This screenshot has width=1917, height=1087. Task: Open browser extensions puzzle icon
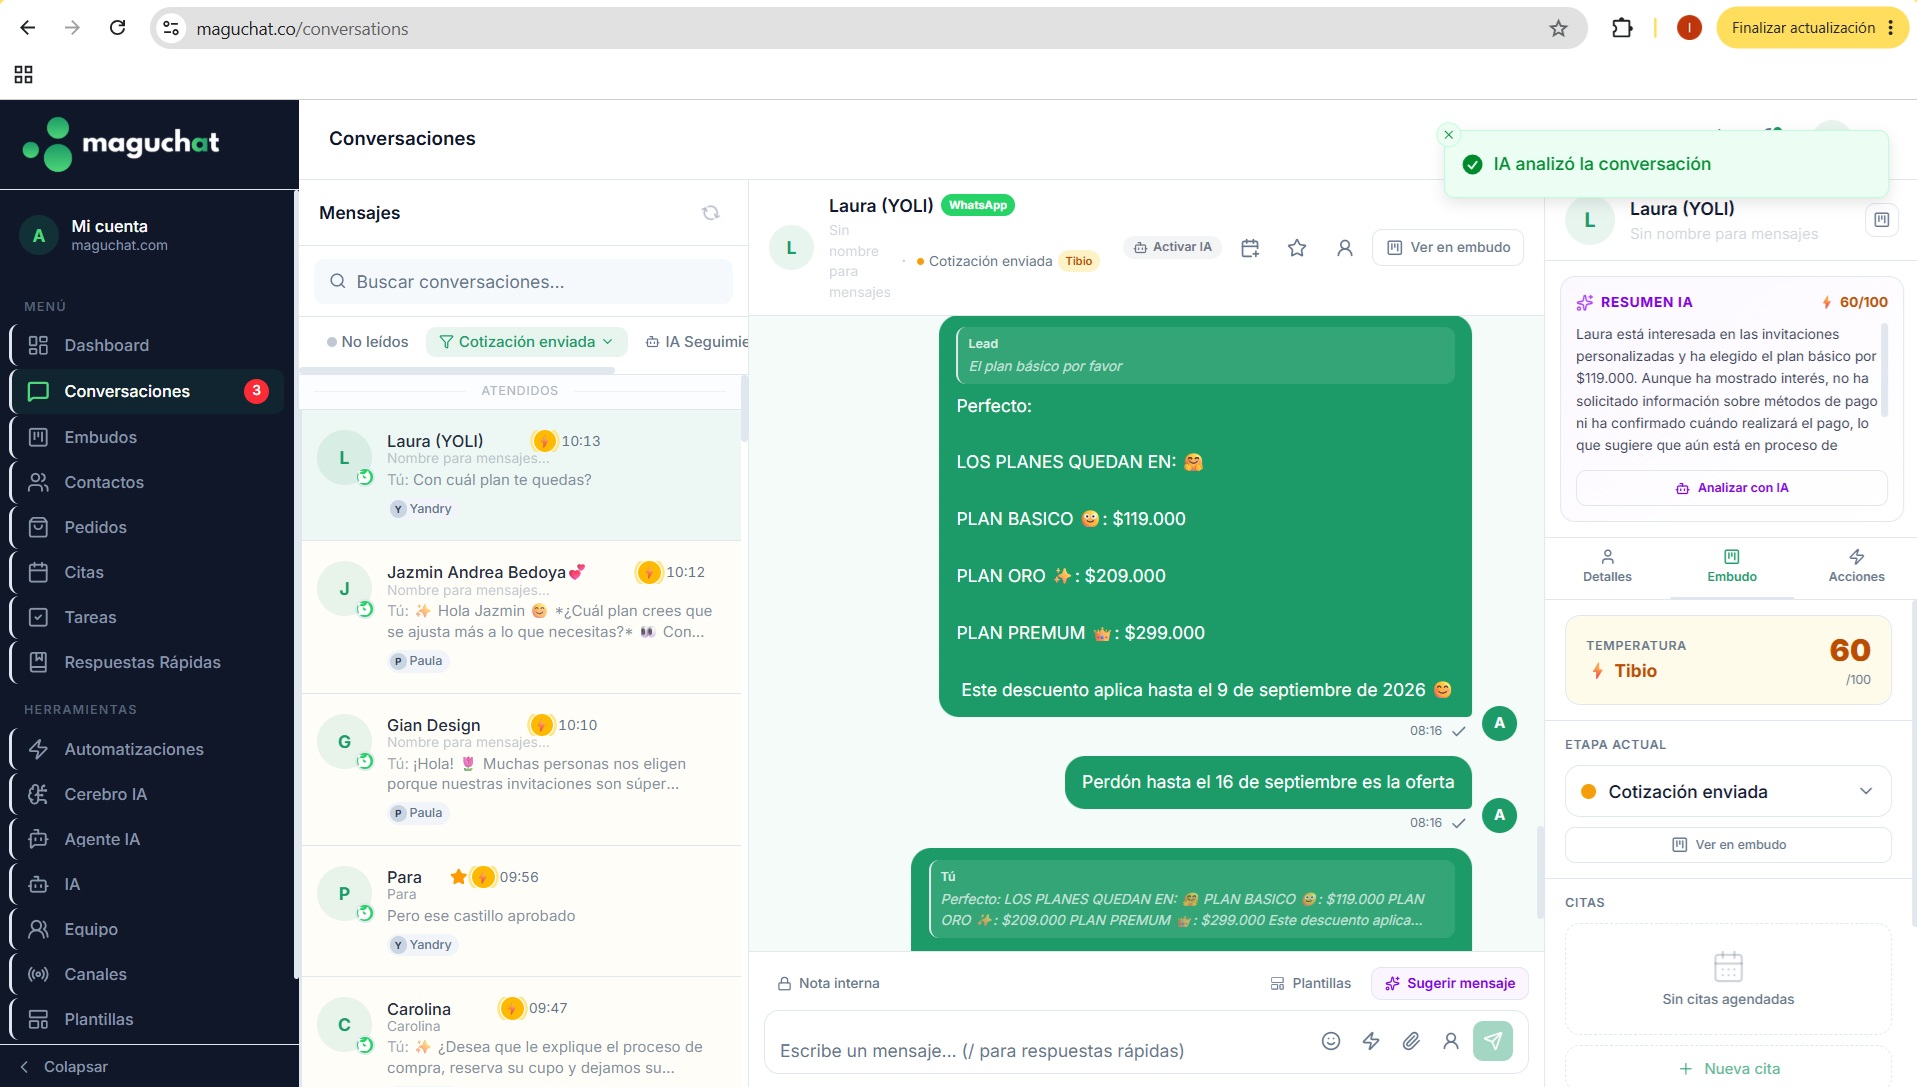pos(1622,28)
